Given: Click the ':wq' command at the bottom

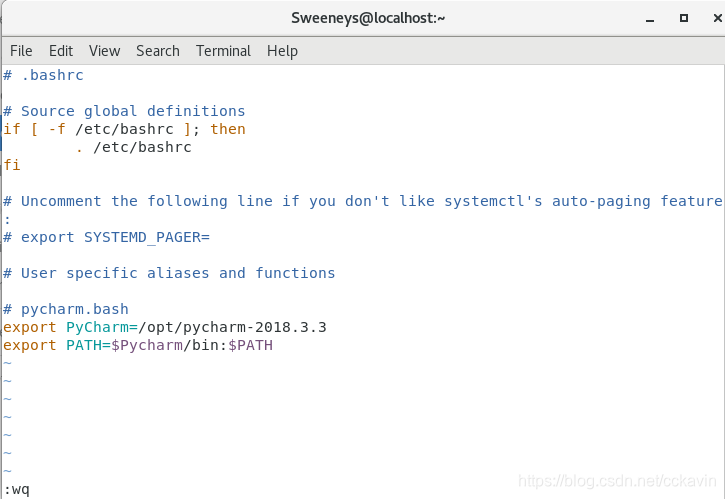Looking at the screenshot, I should [x=17, y=489].
